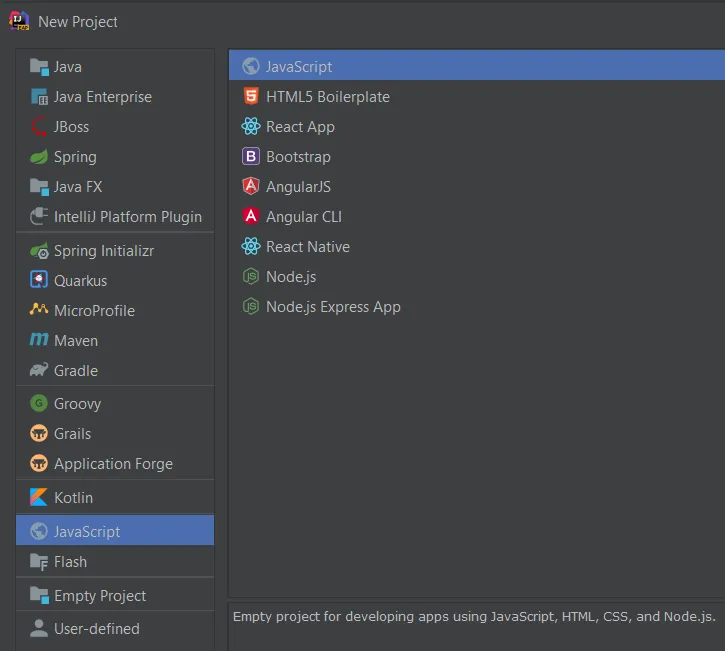Click the Angular CLI red icon

[x=251, y=216]
